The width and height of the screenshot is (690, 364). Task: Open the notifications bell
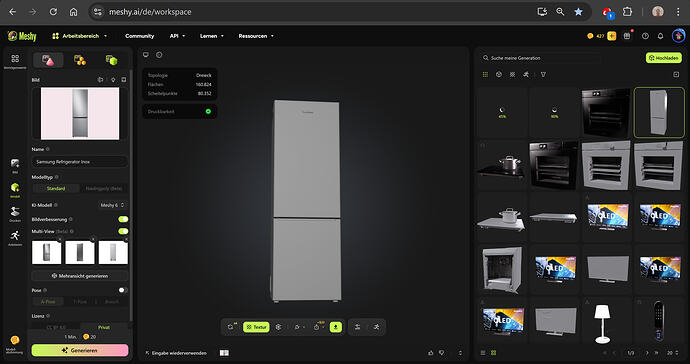(660, 36)
